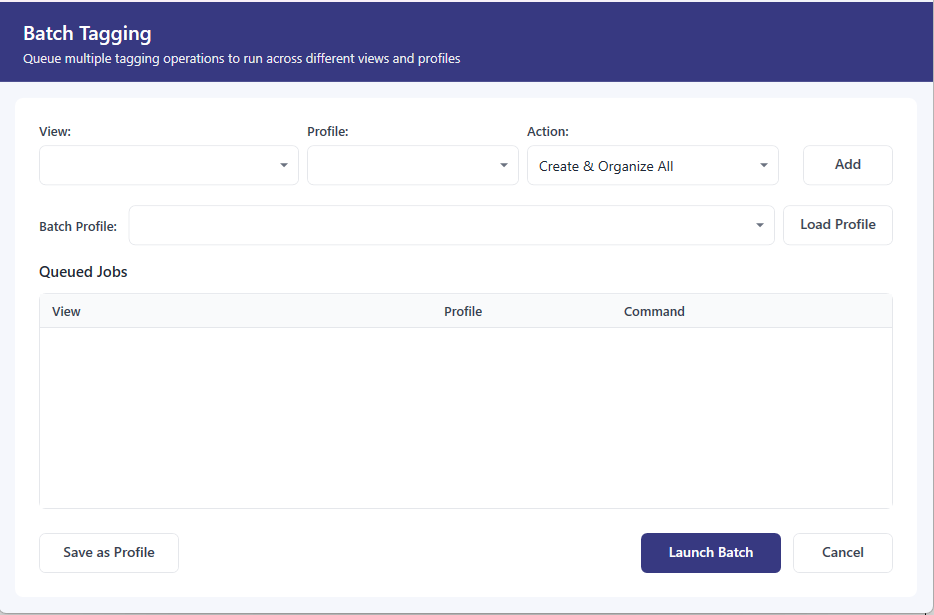Click the Batch Tagging title text

[87, 33]
